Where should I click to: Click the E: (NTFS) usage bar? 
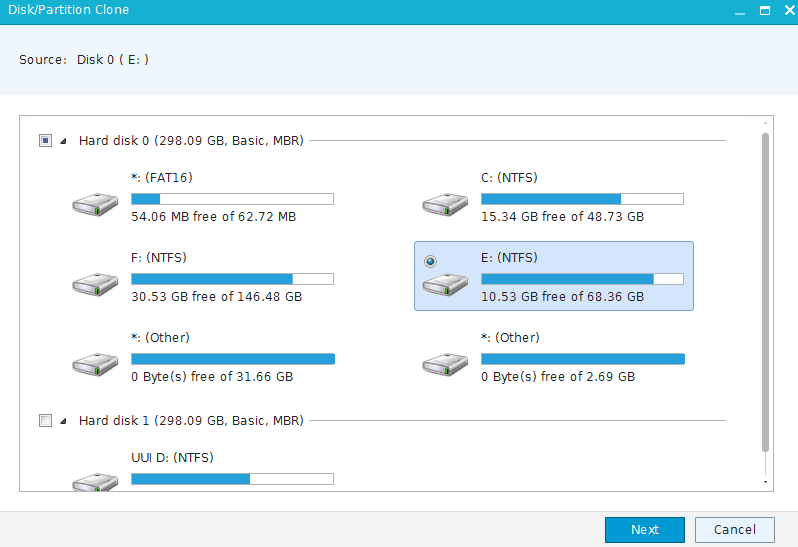coord(583,279)
